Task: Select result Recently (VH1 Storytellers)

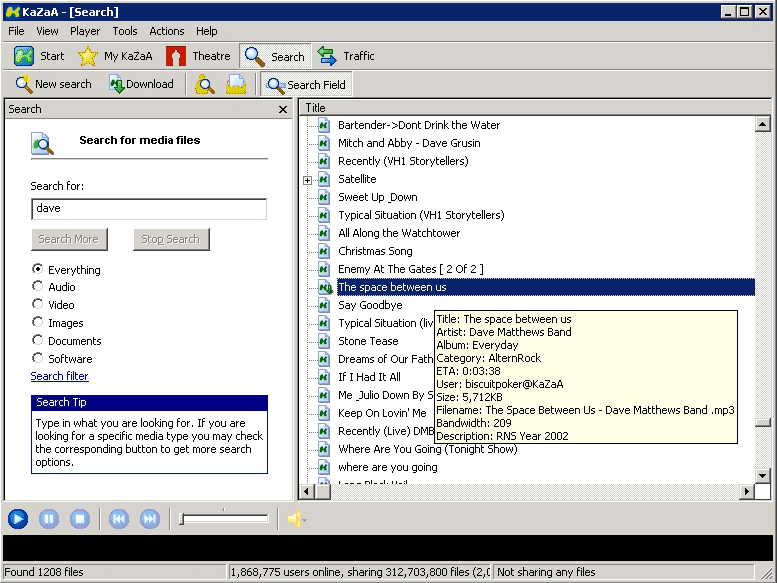Action: pos(403,161)
